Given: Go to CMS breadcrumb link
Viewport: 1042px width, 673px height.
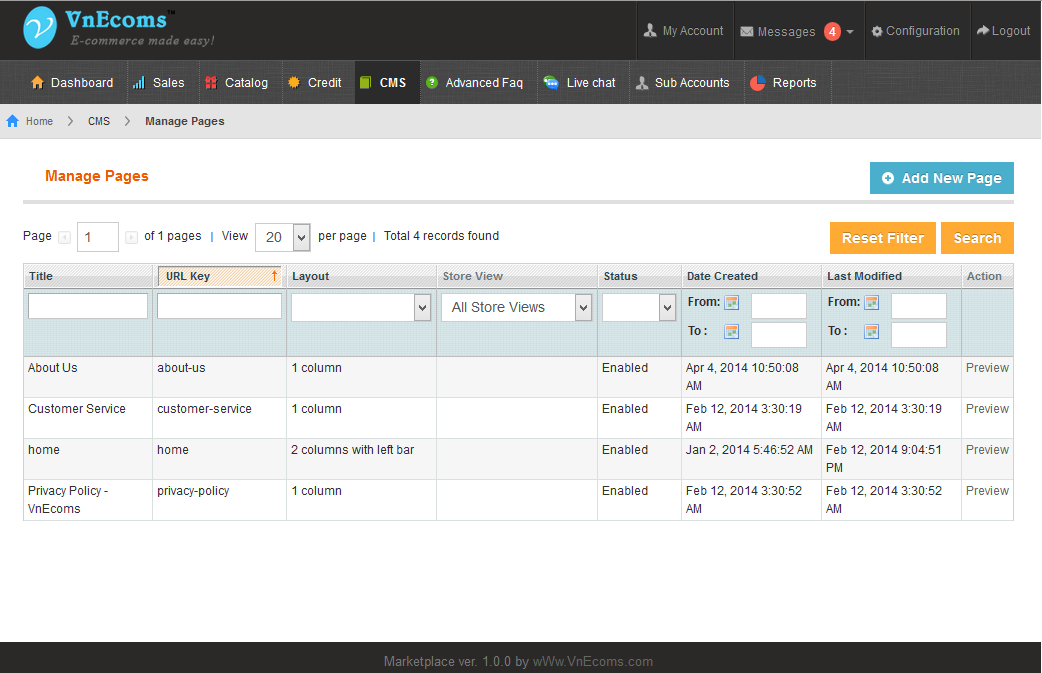Looking at the screenshot, I should coord(99,121).
